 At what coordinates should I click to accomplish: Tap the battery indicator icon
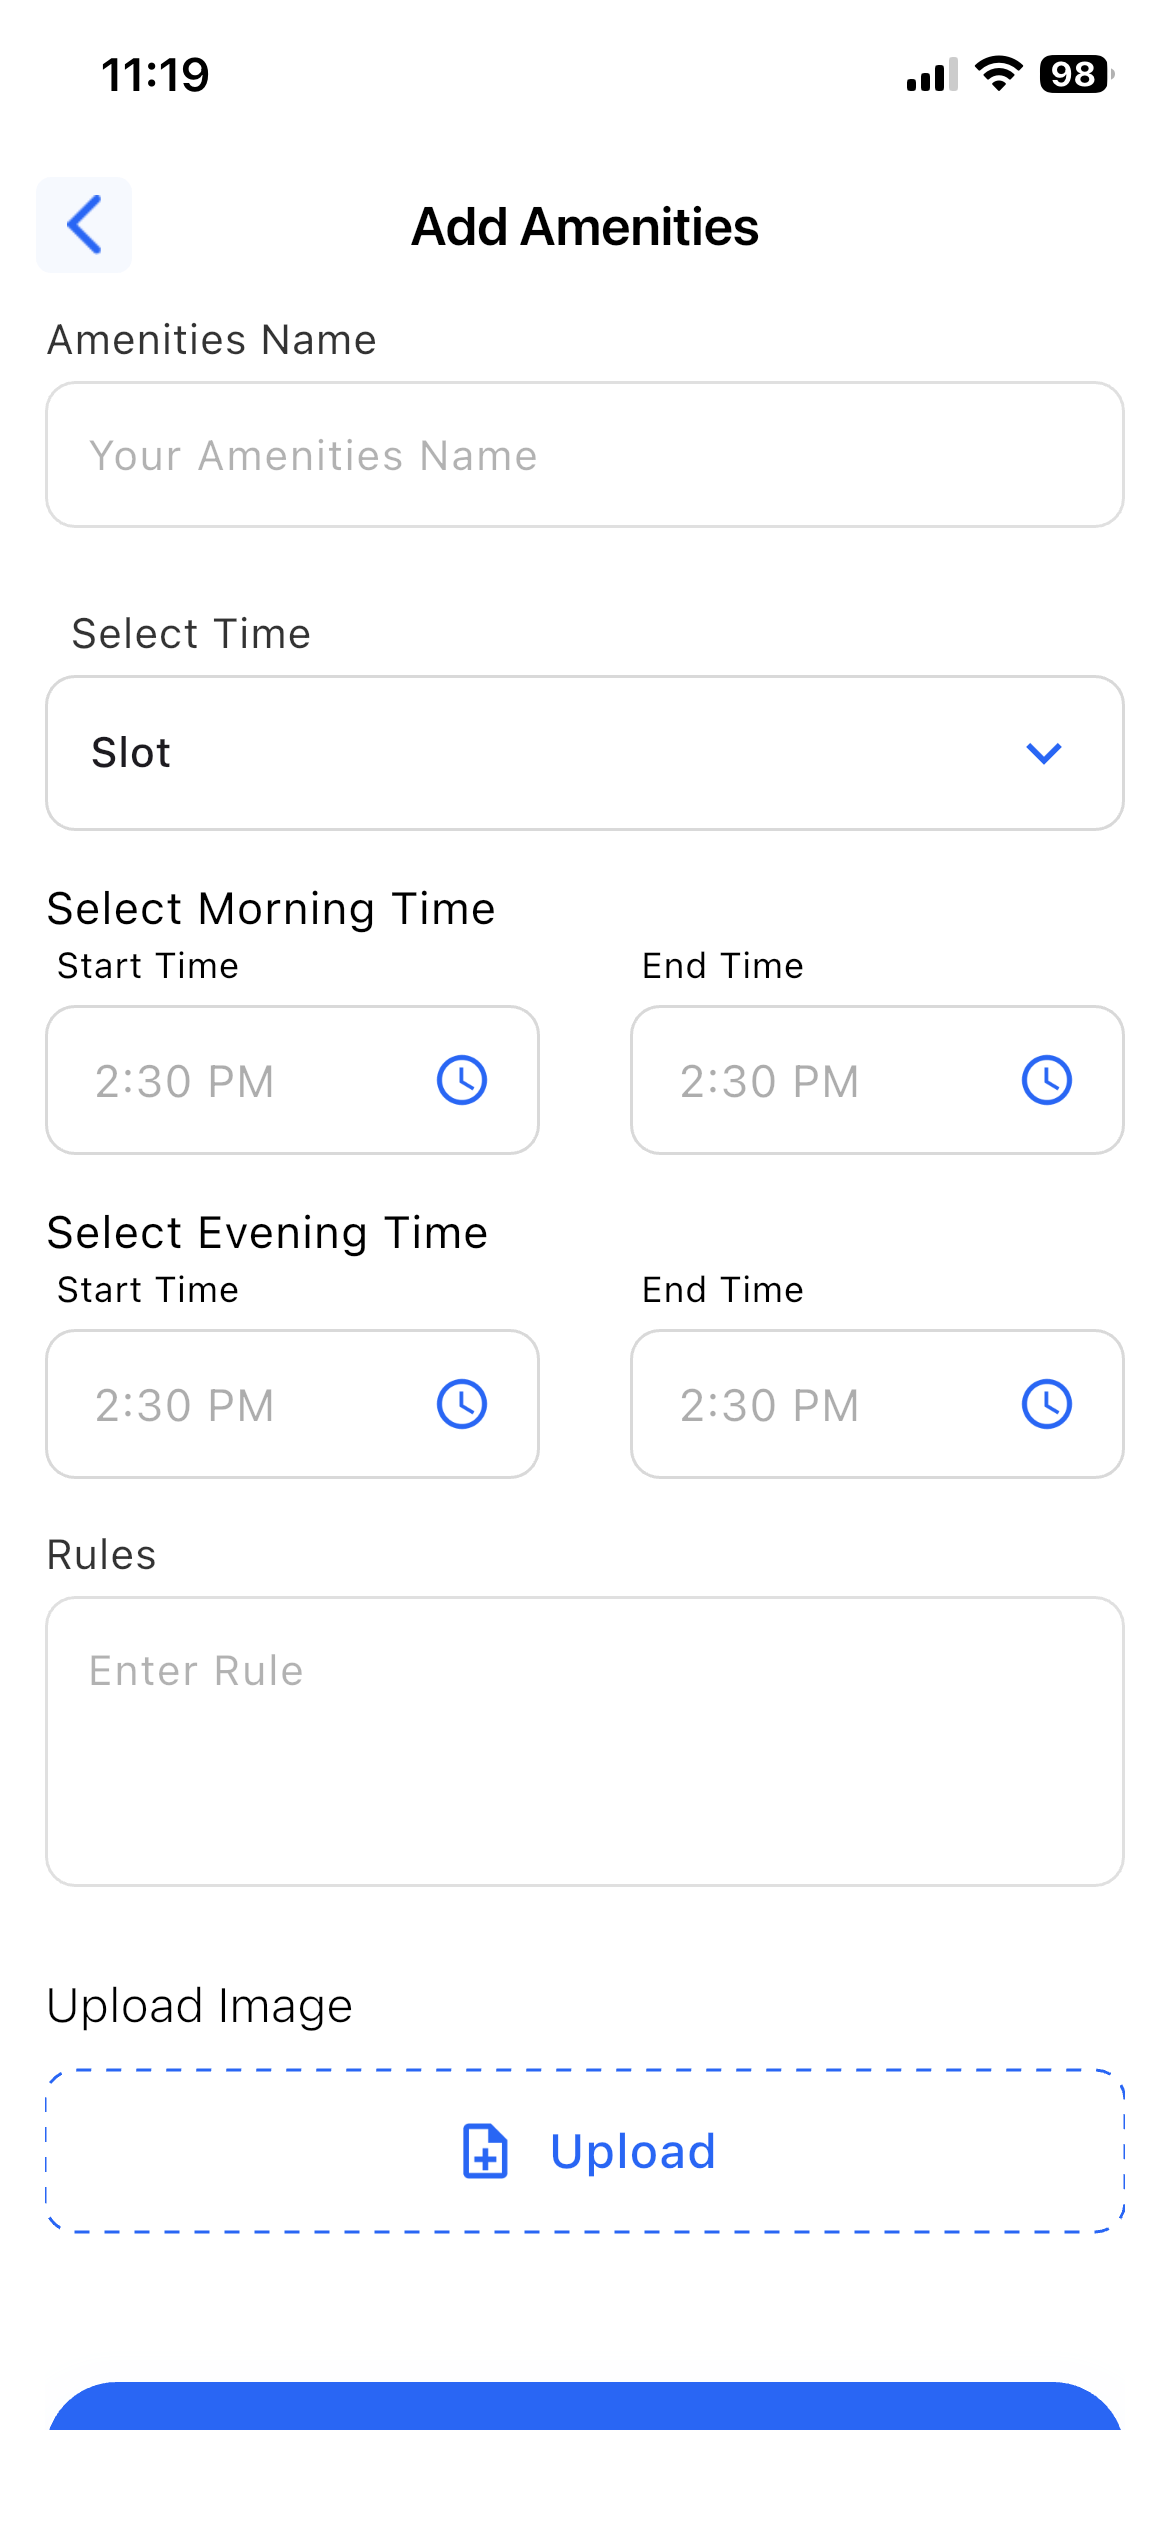pyautogui.click(x=1076, y=74)
